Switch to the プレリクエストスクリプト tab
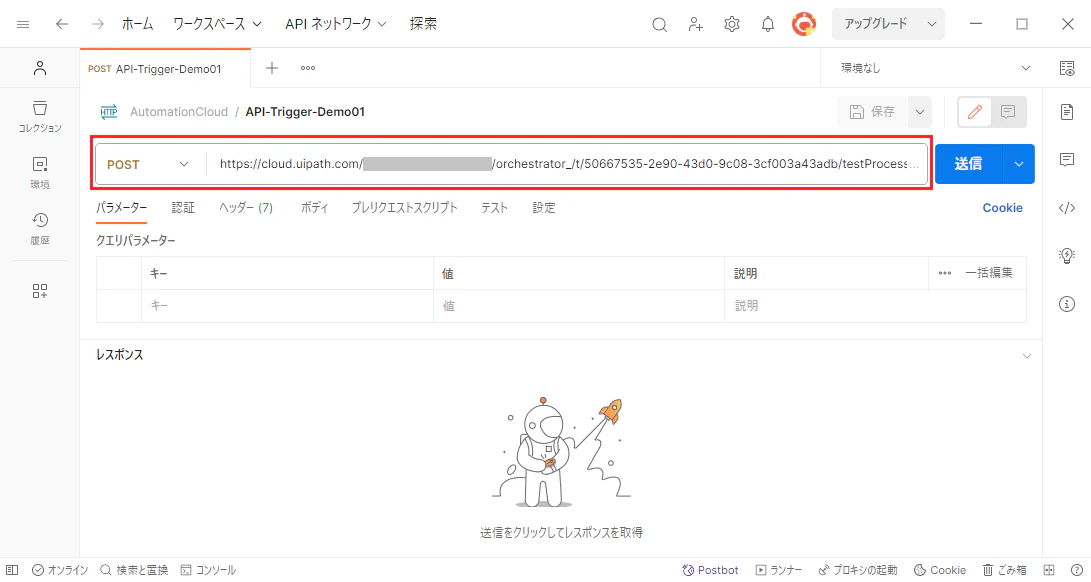This screenshot has height=582, width=1091. 404,207
